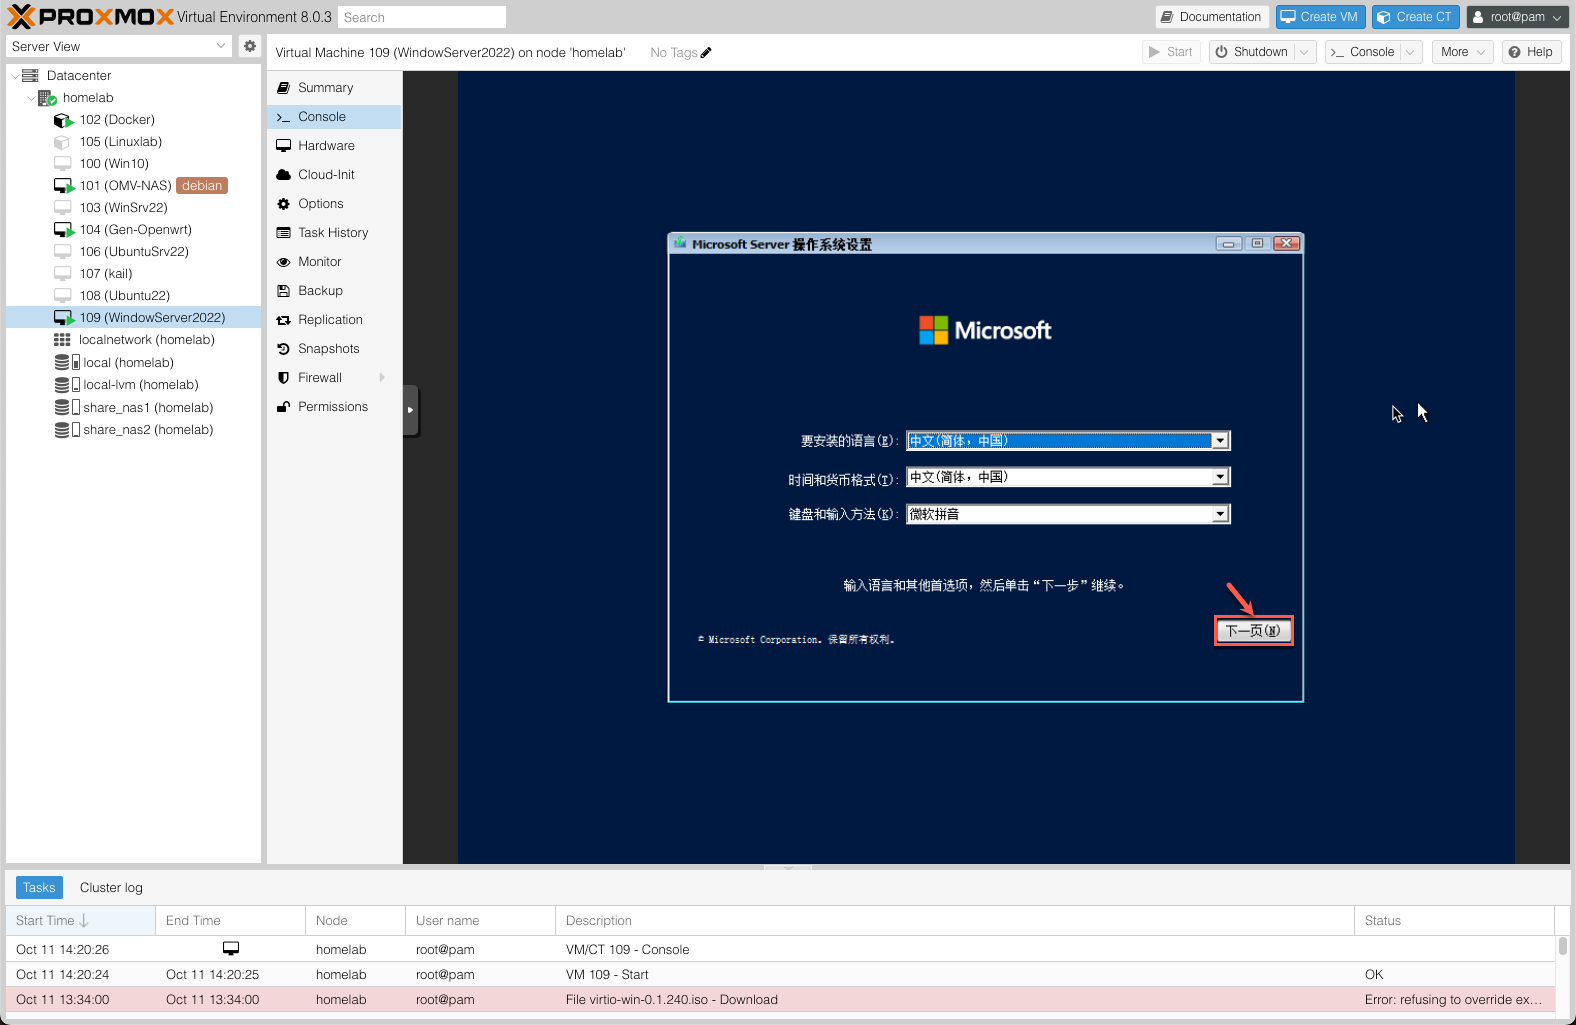Select 106 (UbuntuSrv22) in tree
The width and height of the screenshot is (1576, 1025).
(x=134, y=252)
